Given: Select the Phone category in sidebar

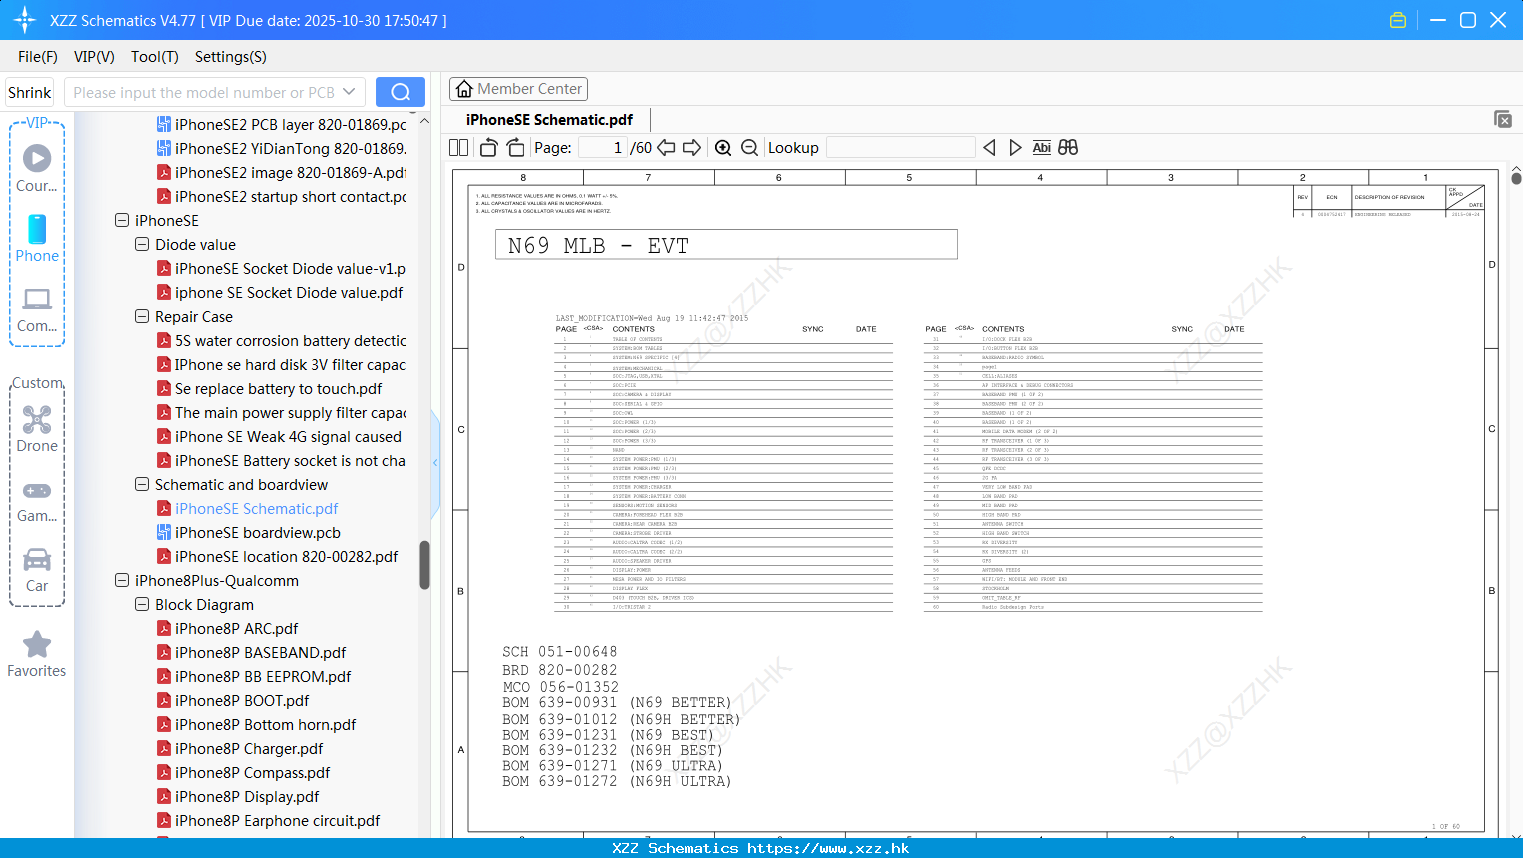Looking at the screenshot, I should tap(37, 239).
